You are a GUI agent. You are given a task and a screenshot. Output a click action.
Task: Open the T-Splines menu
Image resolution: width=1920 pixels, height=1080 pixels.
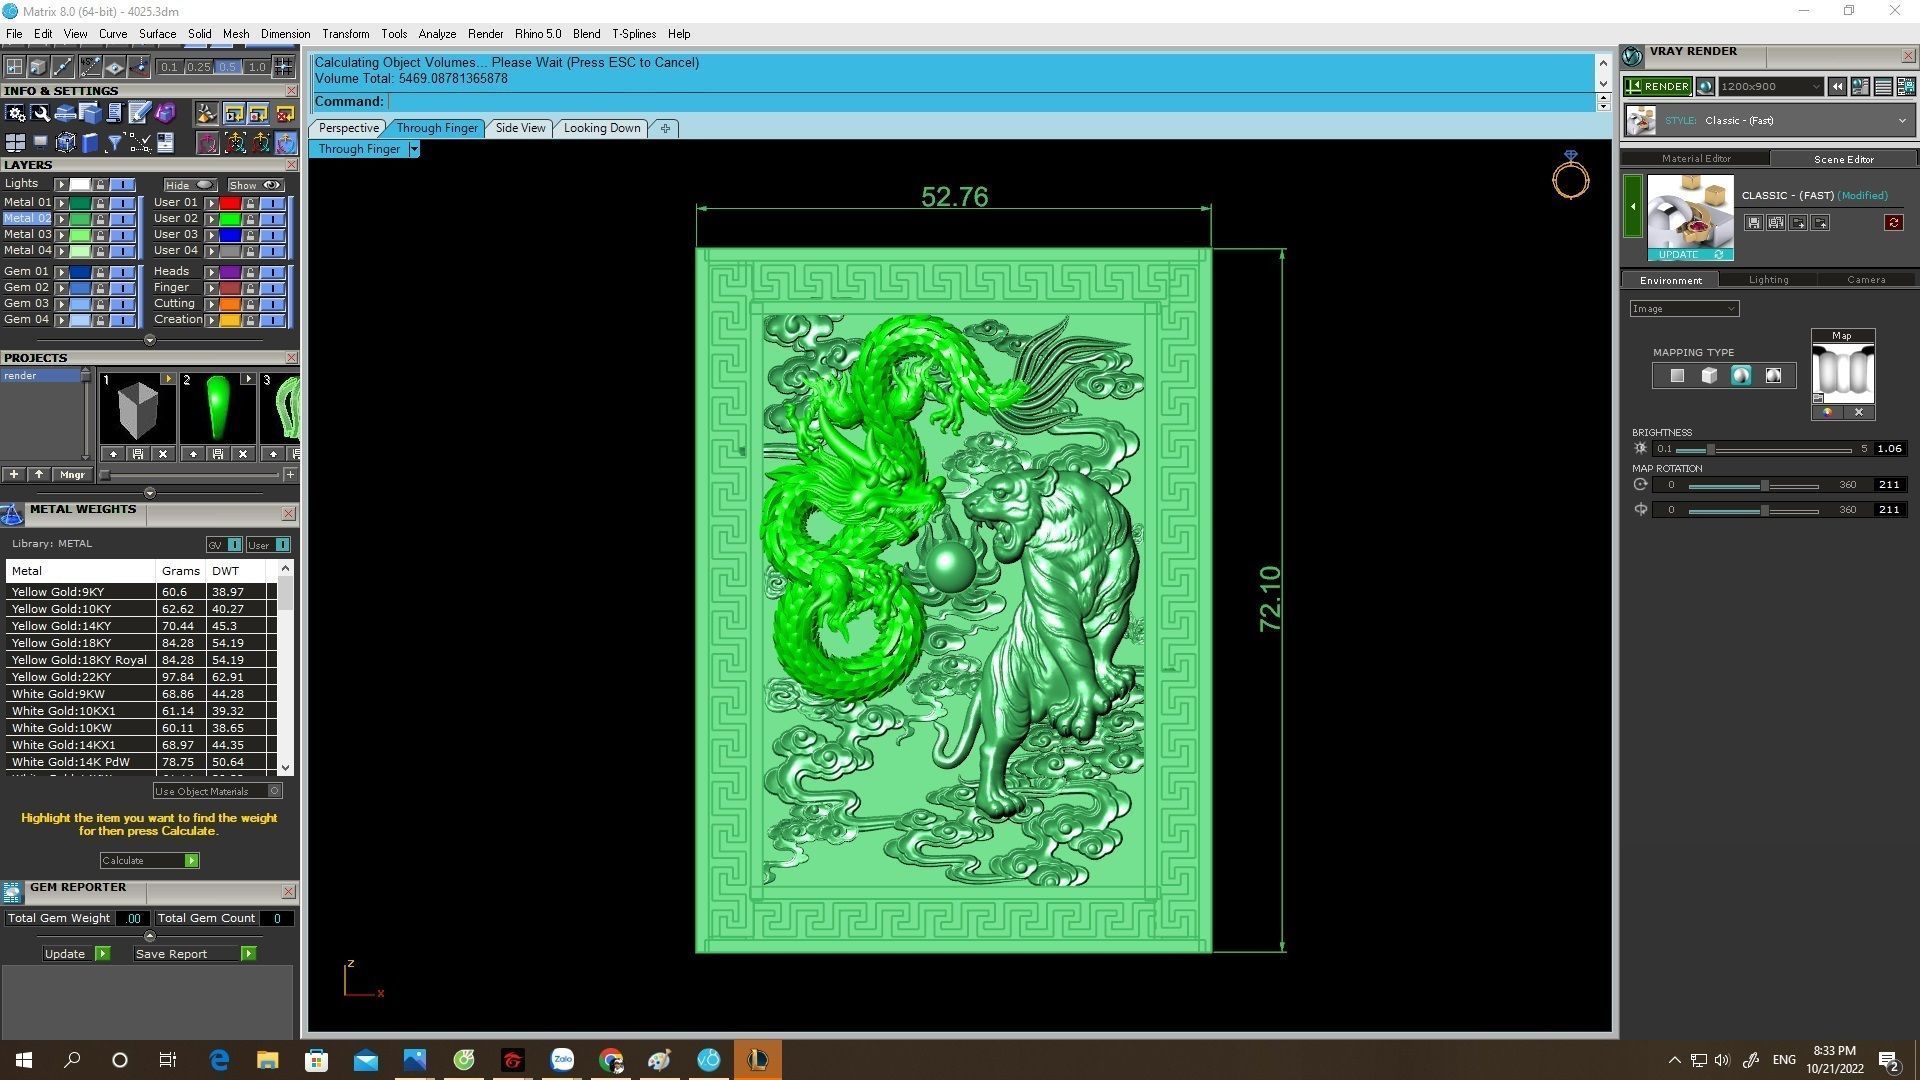pyautogui.click(x=634, y=34)
